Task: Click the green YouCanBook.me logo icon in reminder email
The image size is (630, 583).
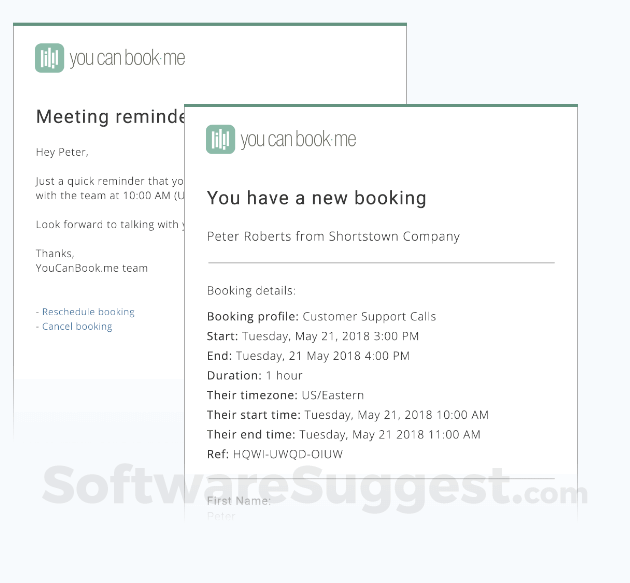Action: pos(49,58)
